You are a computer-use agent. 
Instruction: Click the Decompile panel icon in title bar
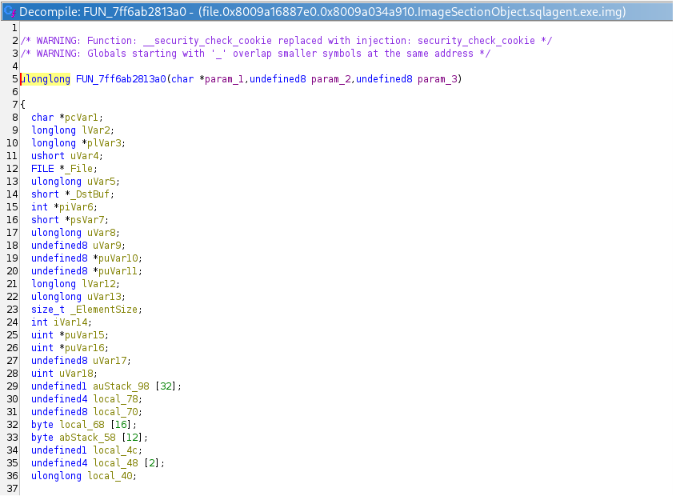[x=10, y=12]
